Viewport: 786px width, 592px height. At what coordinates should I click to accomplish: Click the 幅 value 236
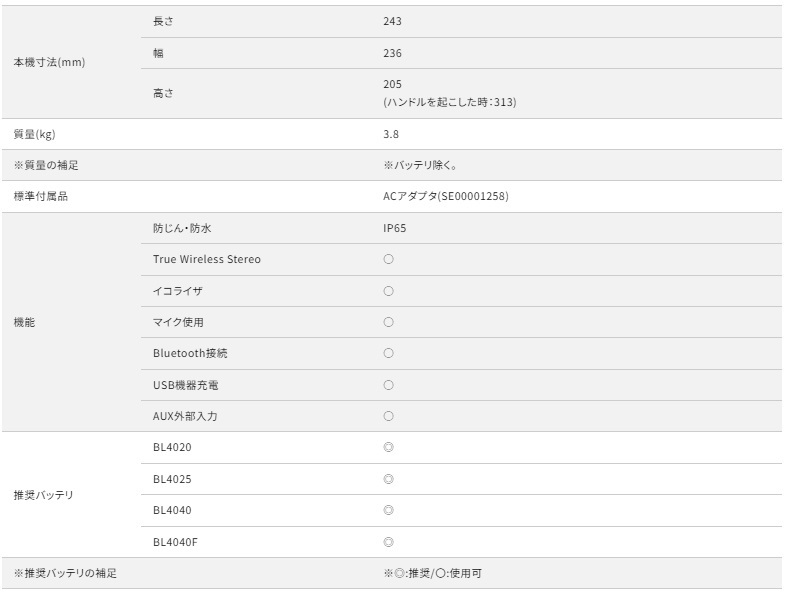click(392, 53)
